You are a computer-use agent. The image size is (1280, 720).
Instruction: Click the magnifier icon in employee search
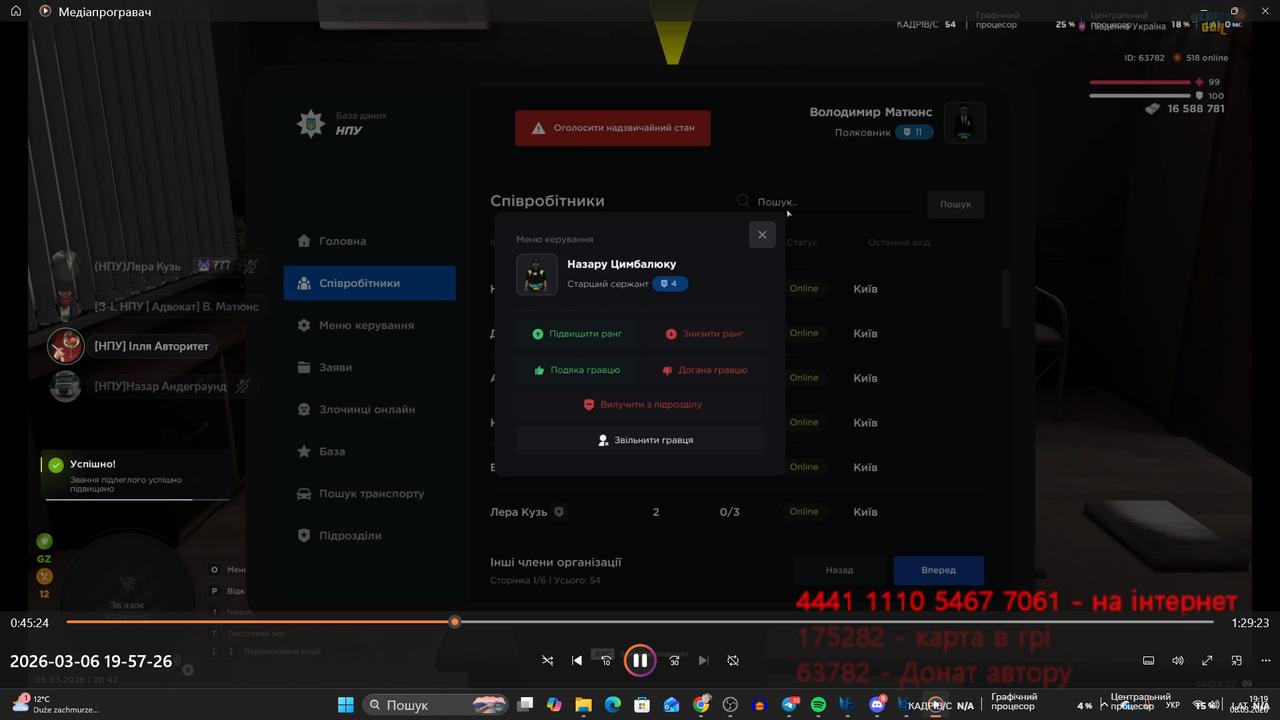(743, 201)
